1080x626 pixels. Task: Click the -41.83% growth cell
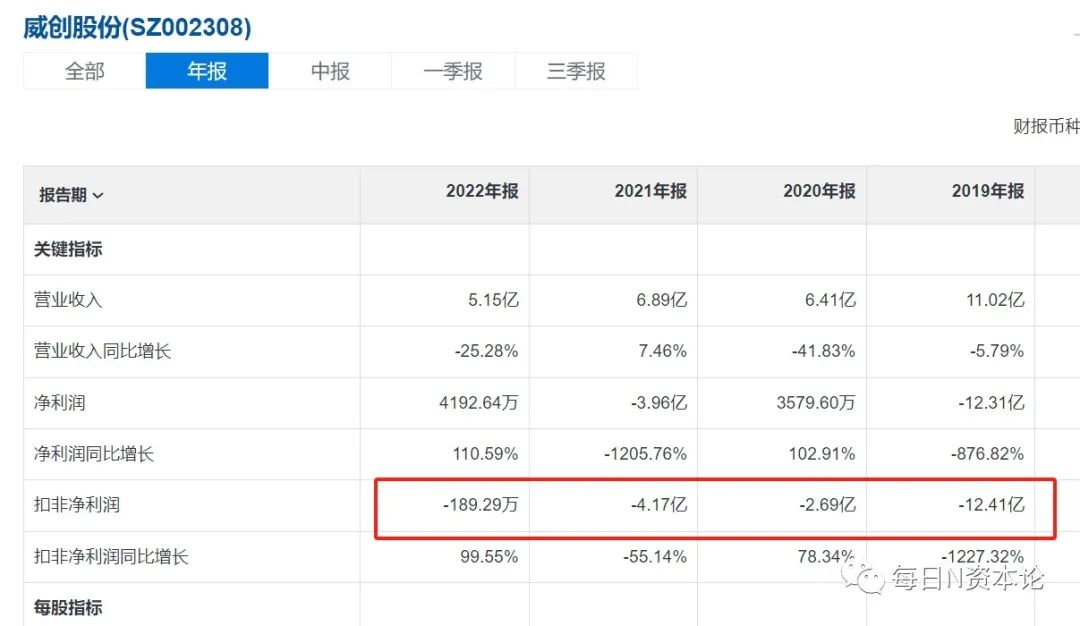(x=823, y=351)
